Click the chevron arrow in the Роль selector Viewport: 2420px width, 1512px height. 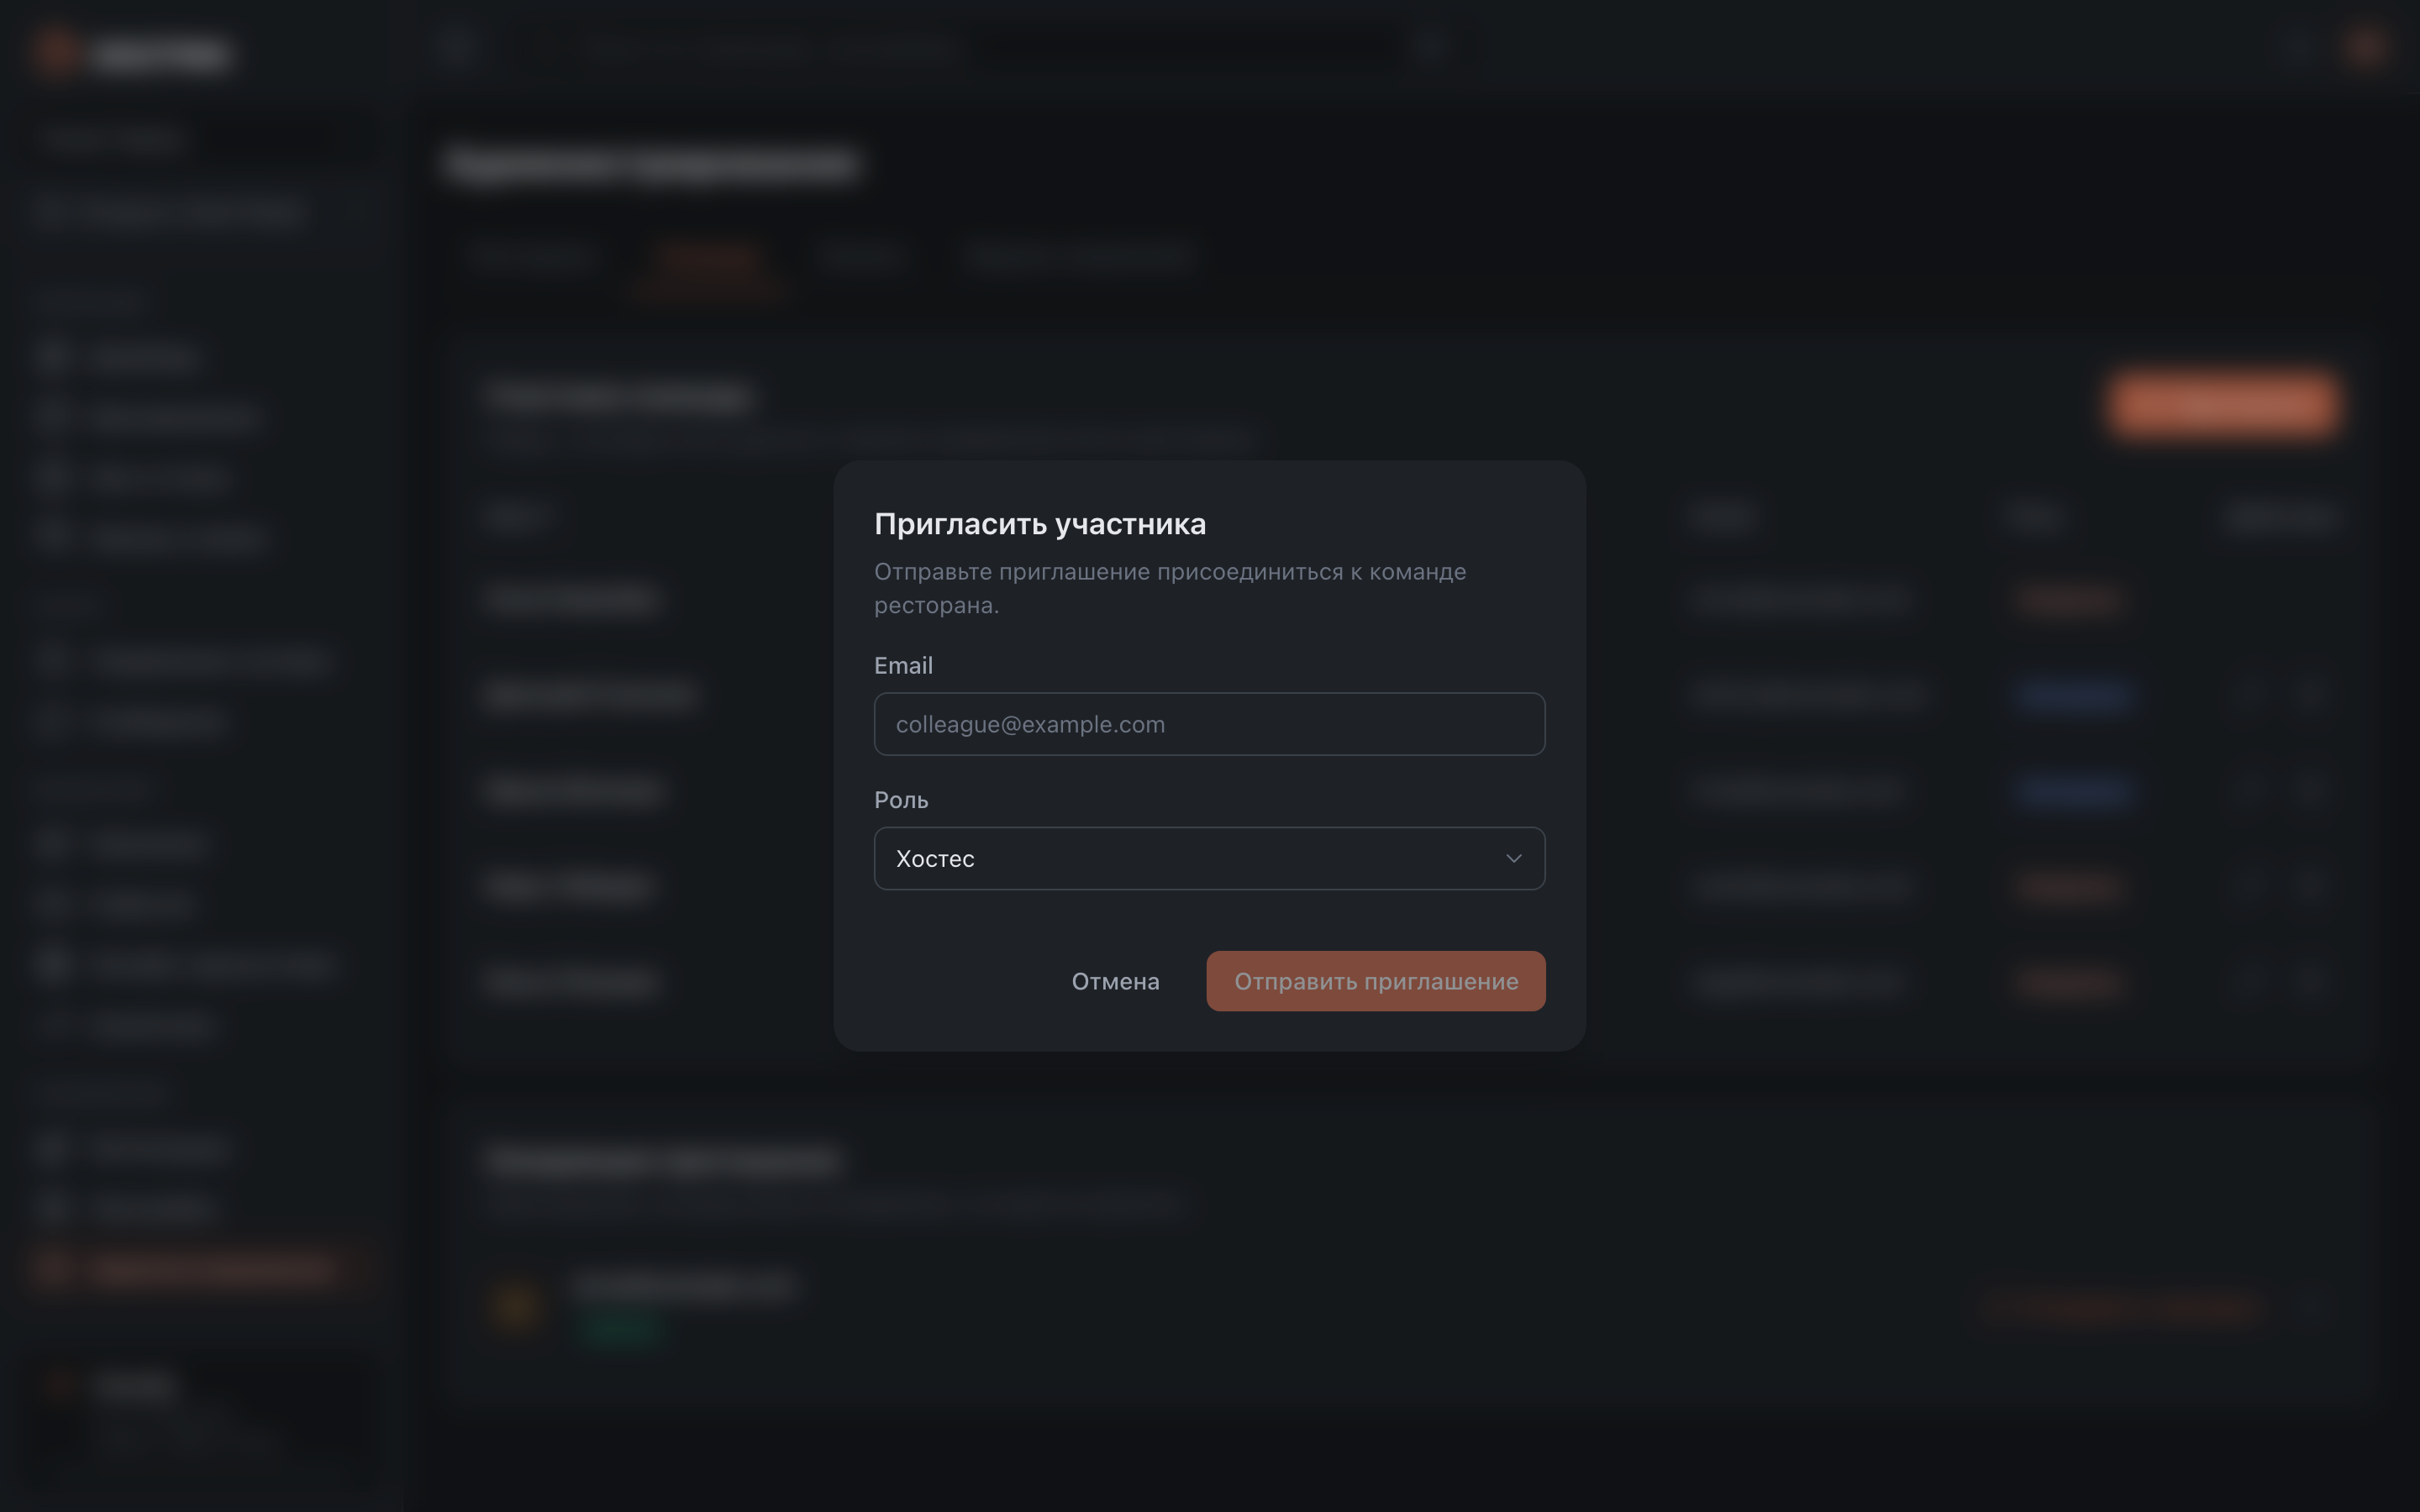pos(1513,858)
